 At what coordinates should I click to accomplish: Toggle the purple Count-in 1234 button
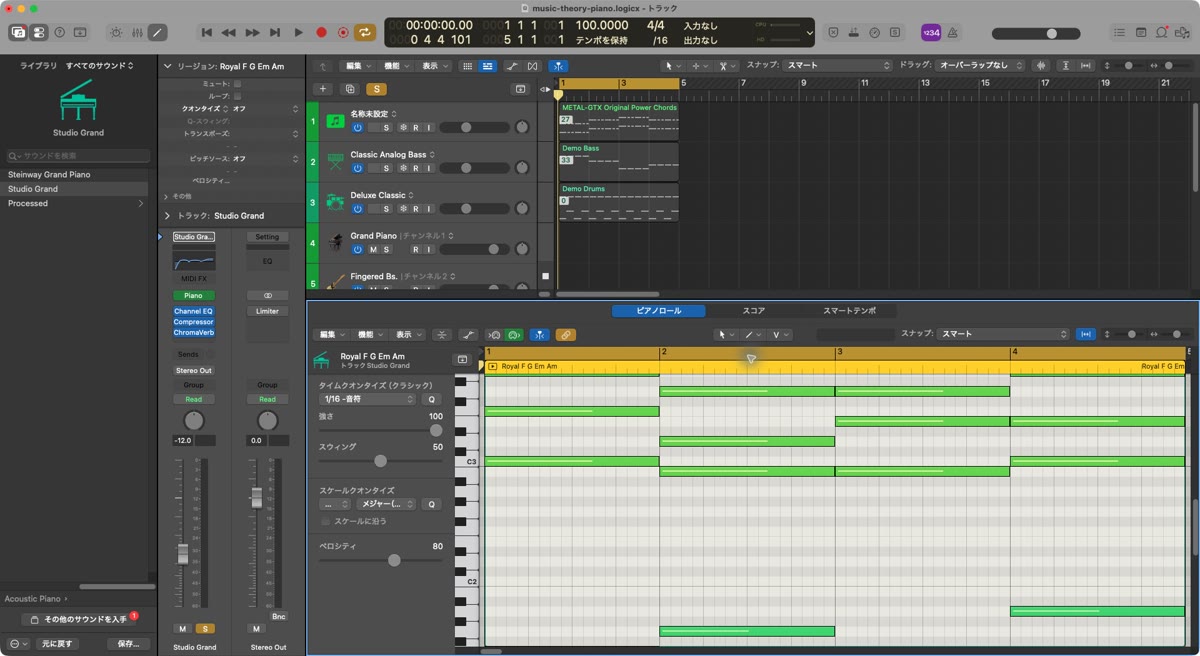pos(931,32)
